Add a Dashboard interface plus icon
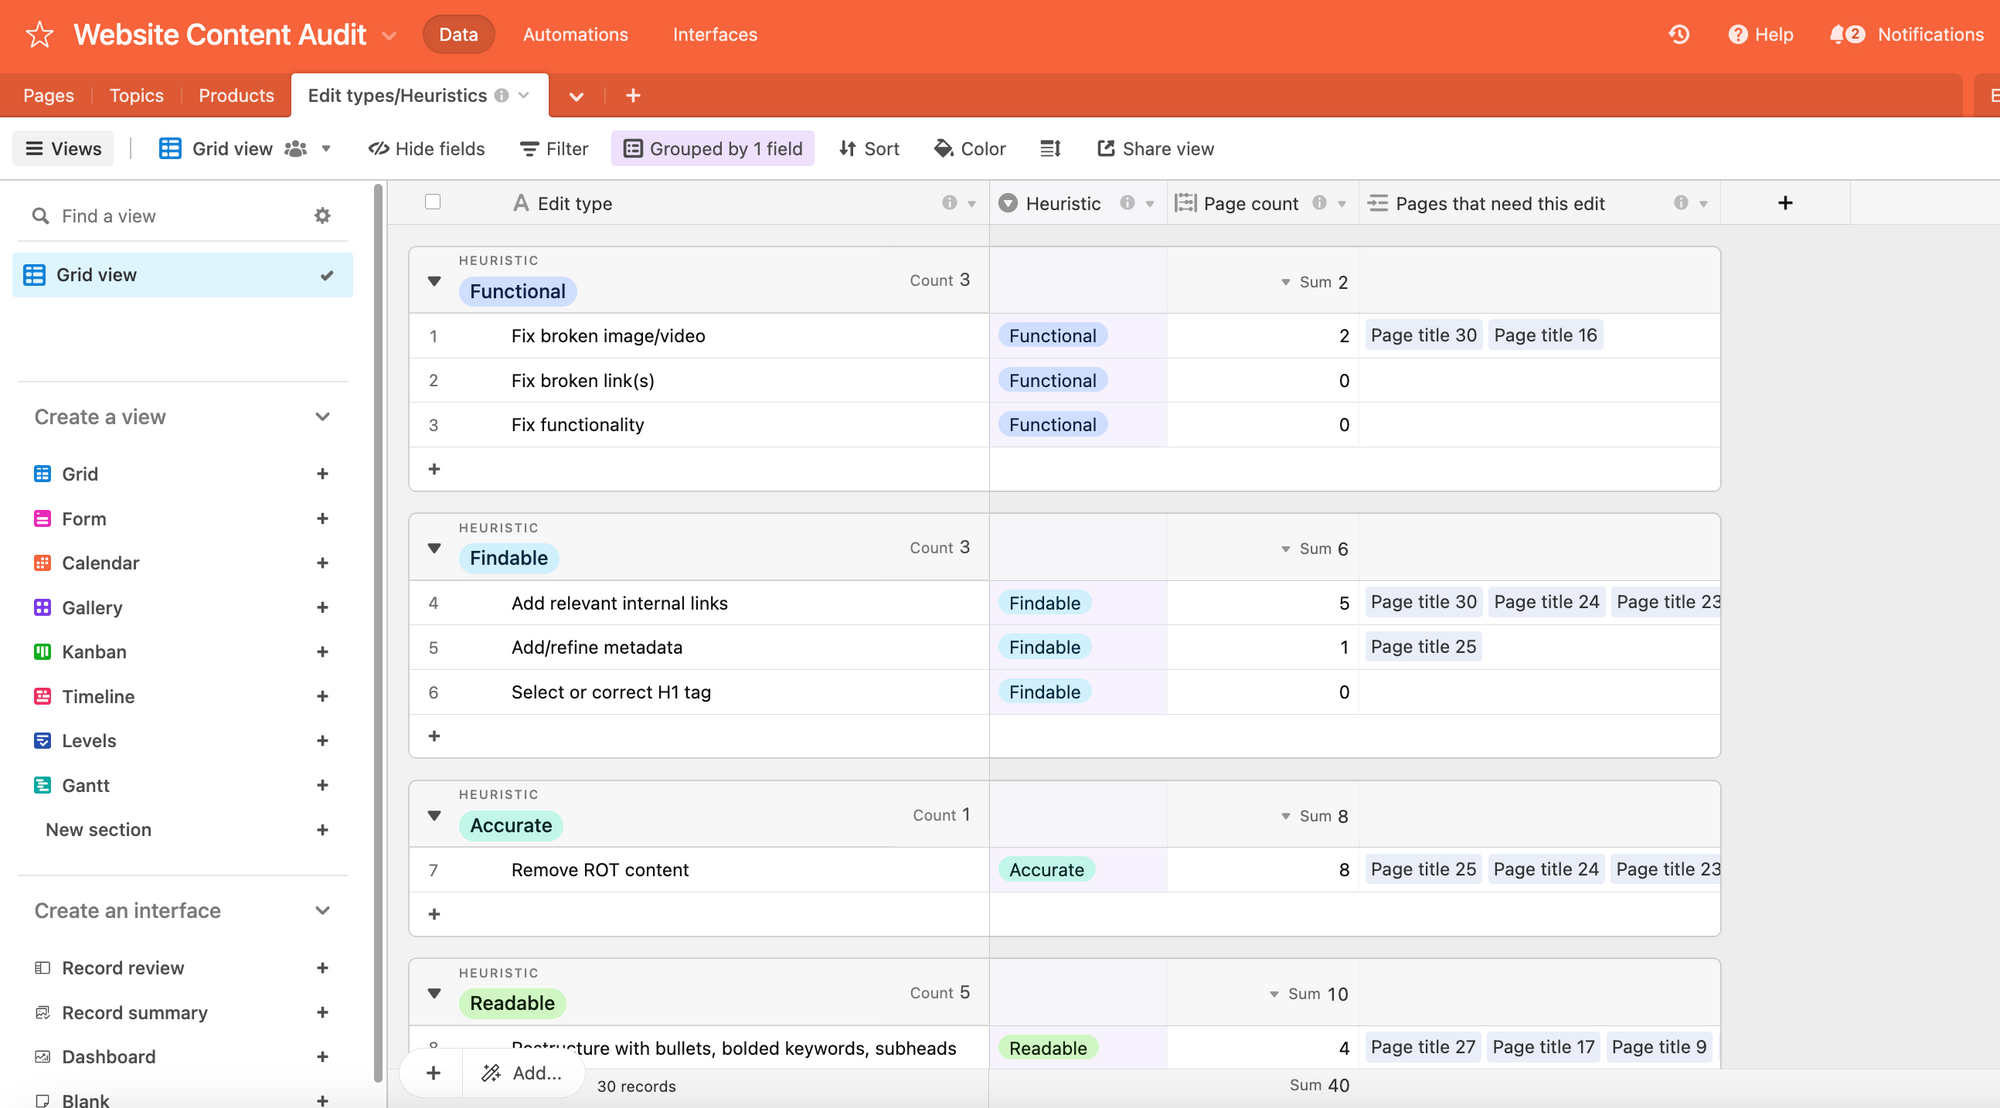2000x1108 pixels. [322, 1057]
